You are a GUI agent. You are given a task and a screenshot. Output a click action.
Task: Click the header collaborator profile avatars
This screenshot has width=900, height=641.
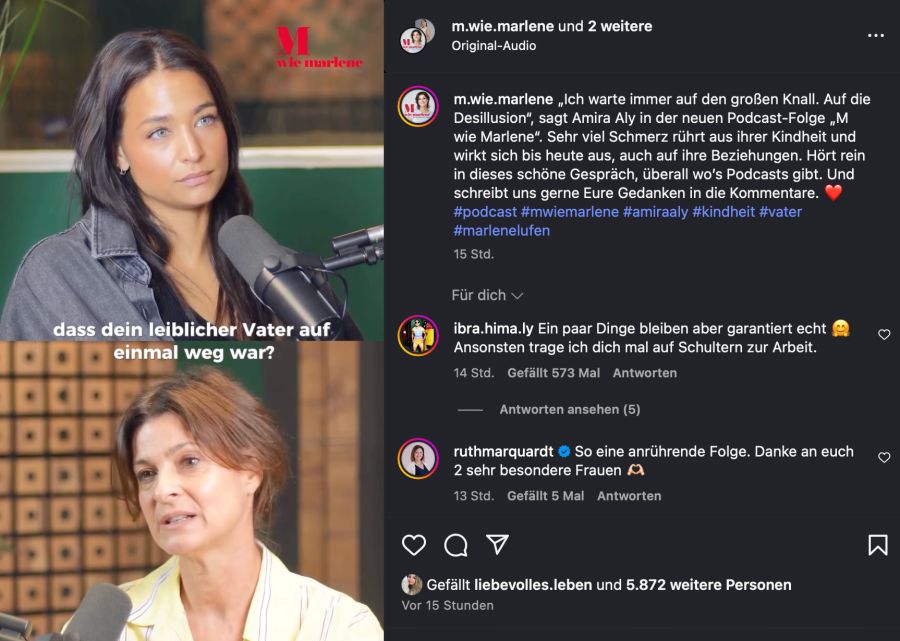click(417, 36)
